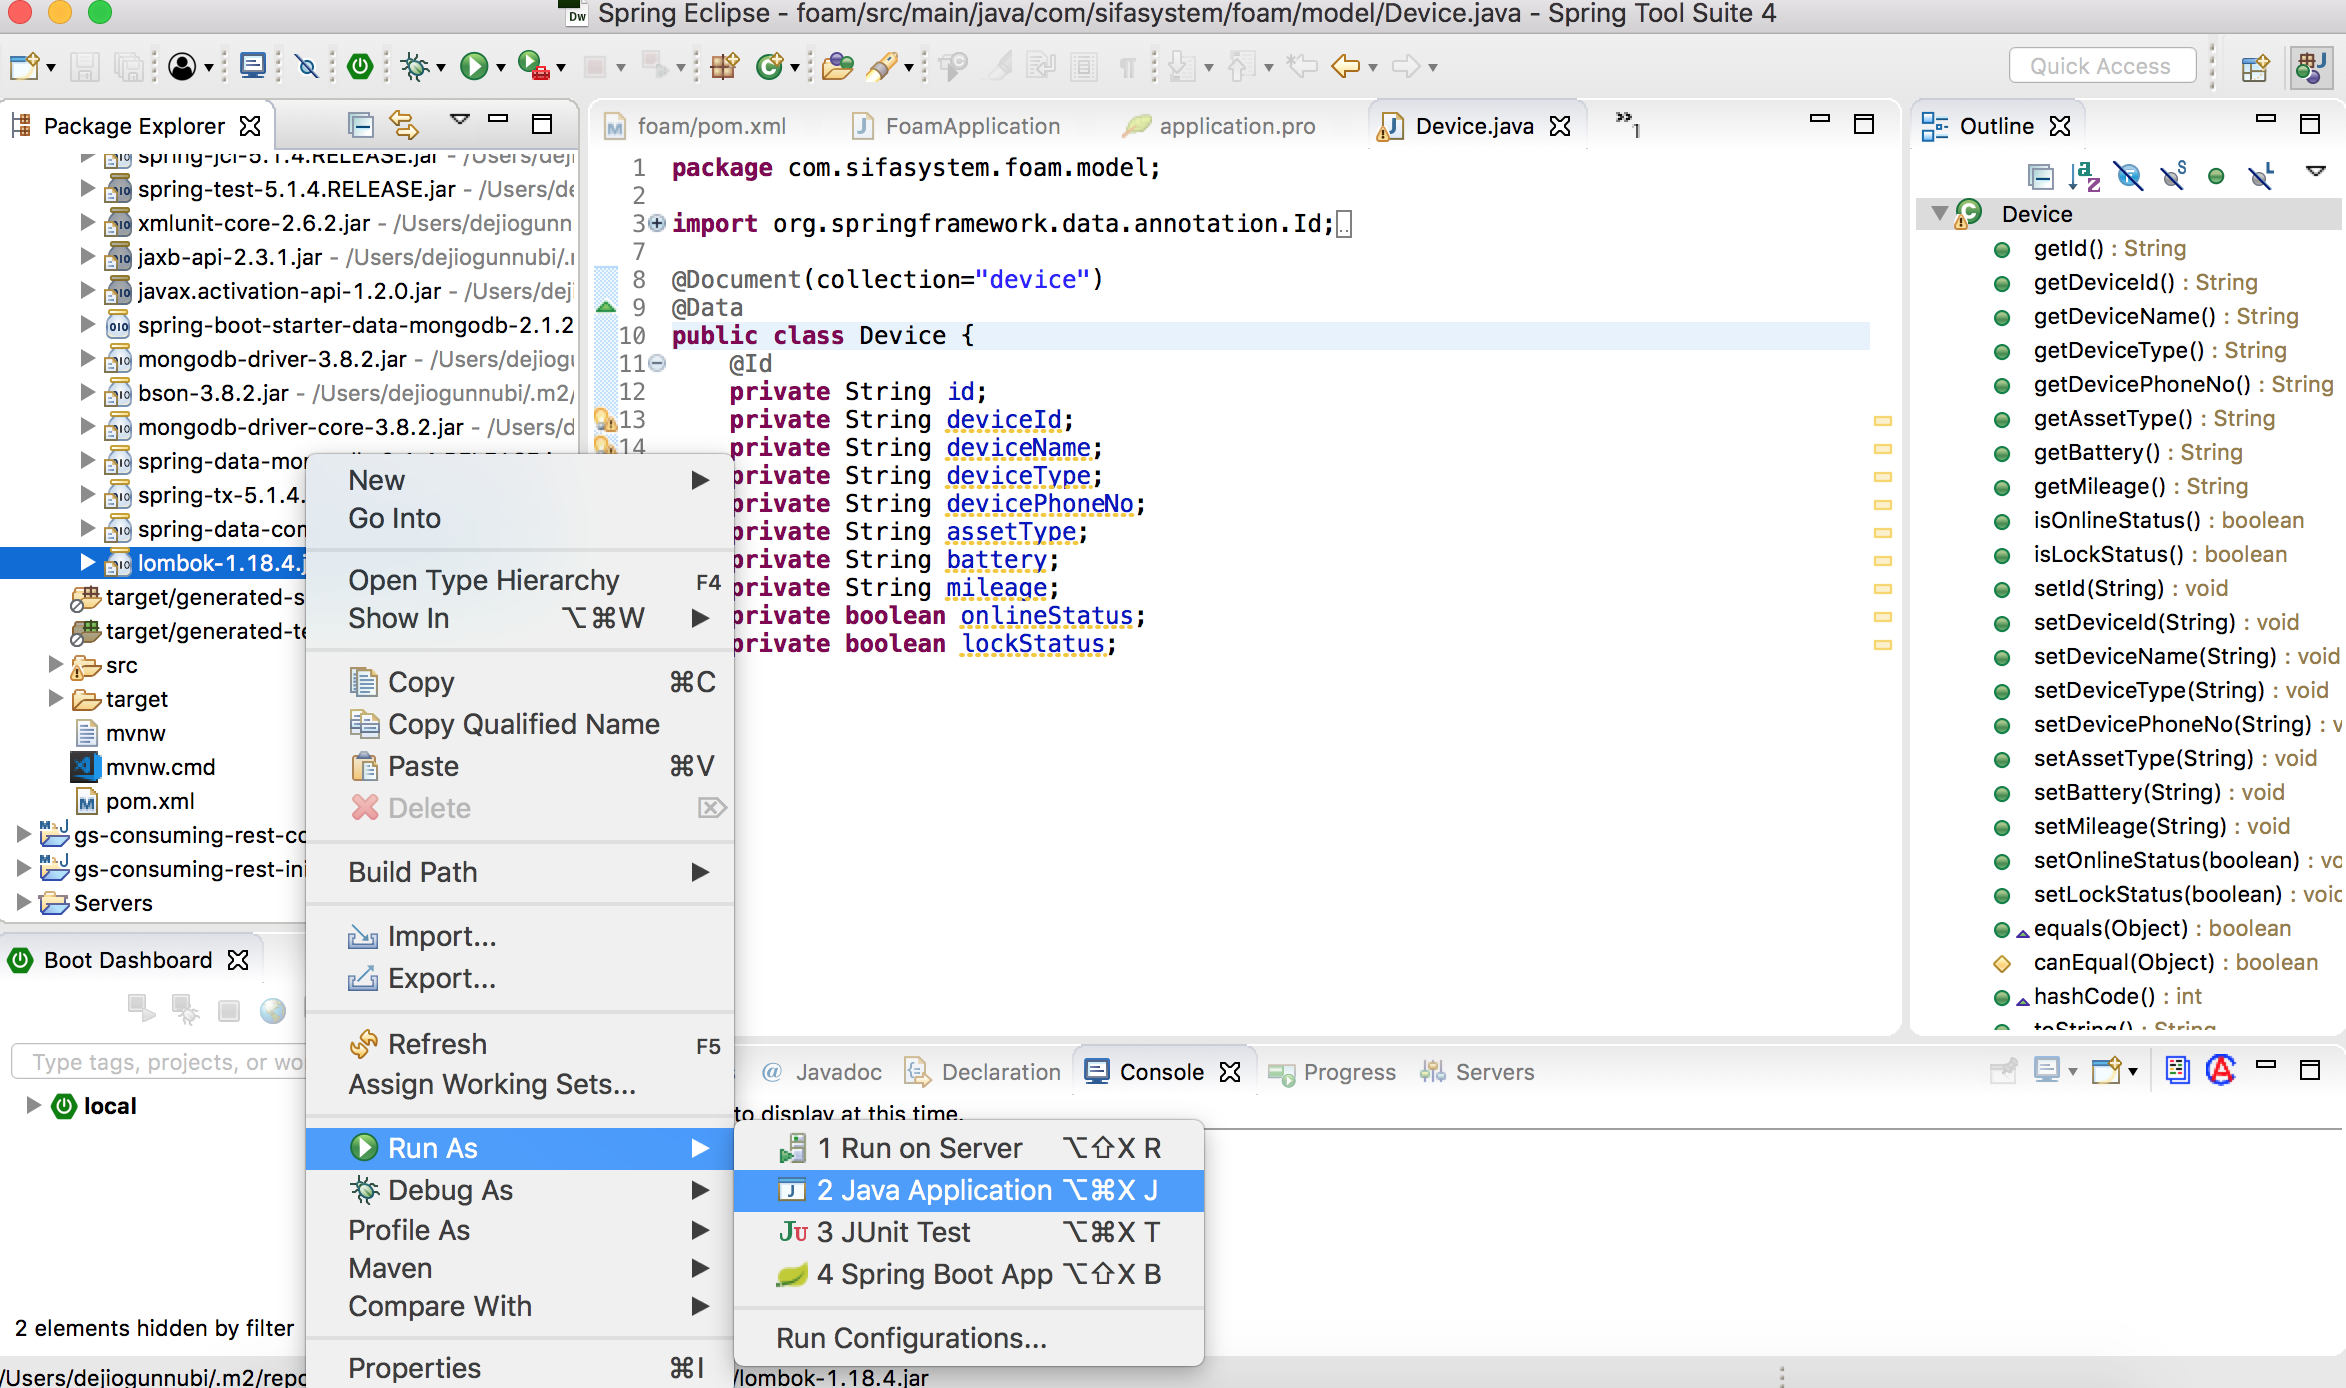Click warning marker on line 13

click(x=604, y=419)
